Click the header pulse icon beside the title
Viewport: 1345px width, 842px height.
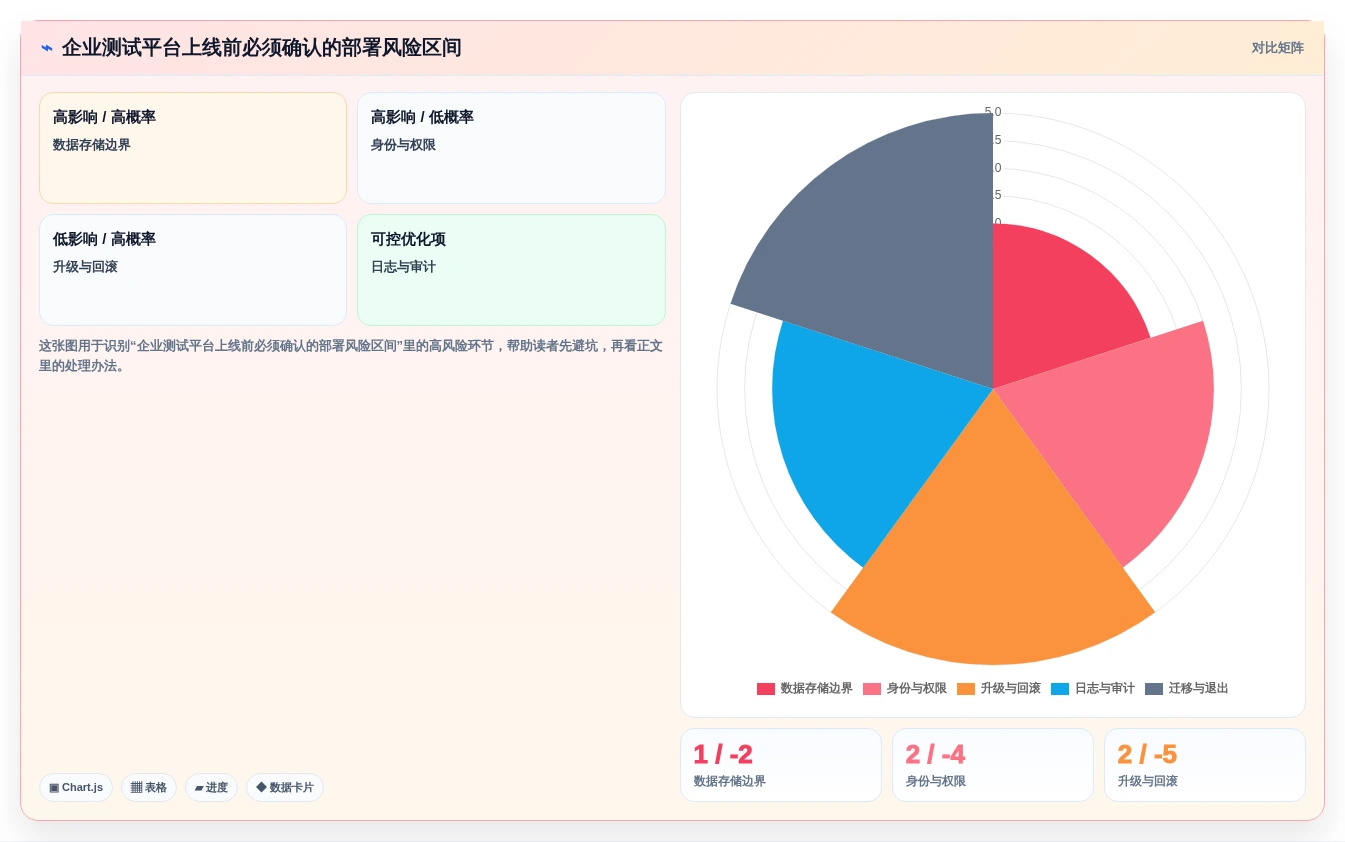coord(47,48)
